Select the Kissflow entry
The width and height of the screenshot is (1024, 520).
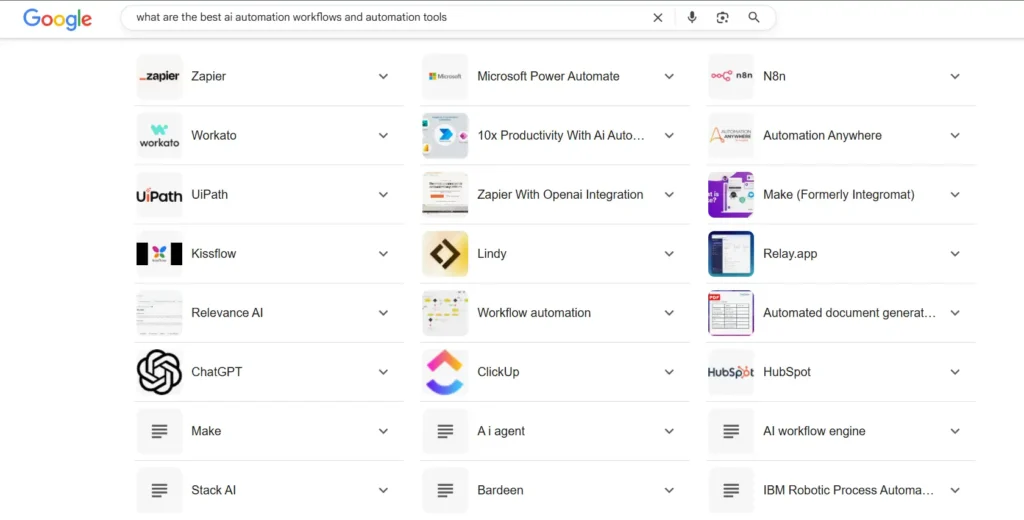[x=214, y=254]
